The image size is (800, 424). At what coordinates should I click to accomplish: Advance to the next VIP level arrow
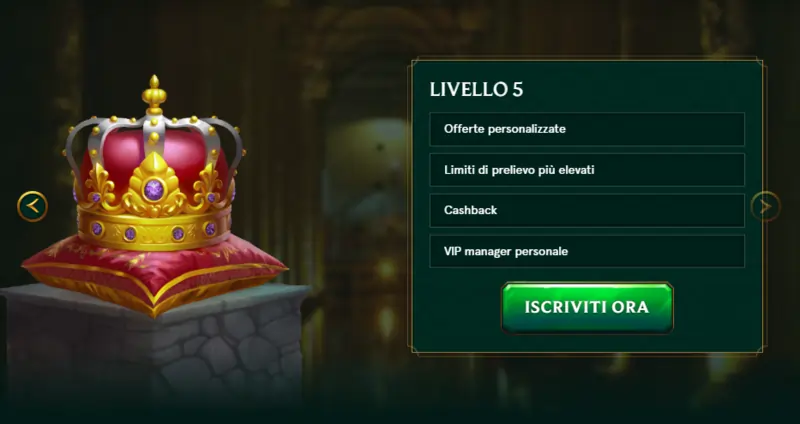click(765, 206)
